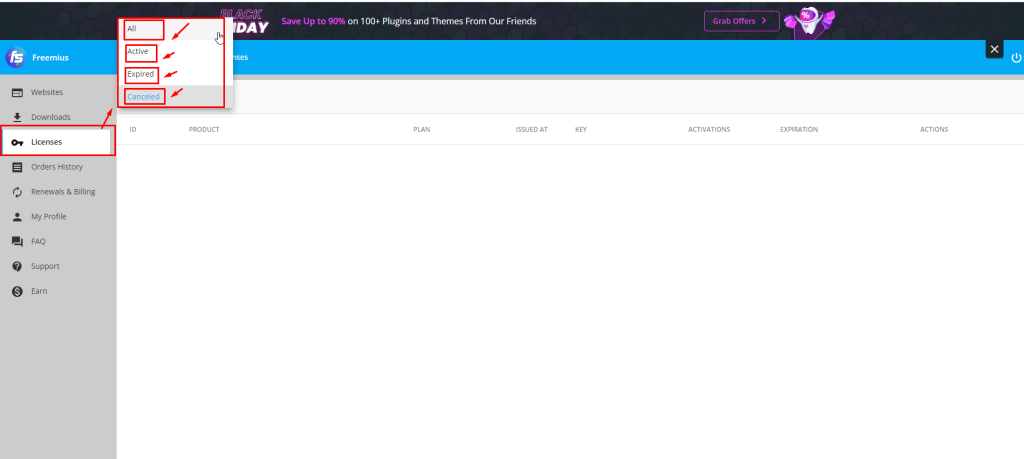1024x459 pixels.
Task: Click the Save Up to 90% banner text
Action: click(409, 21)
